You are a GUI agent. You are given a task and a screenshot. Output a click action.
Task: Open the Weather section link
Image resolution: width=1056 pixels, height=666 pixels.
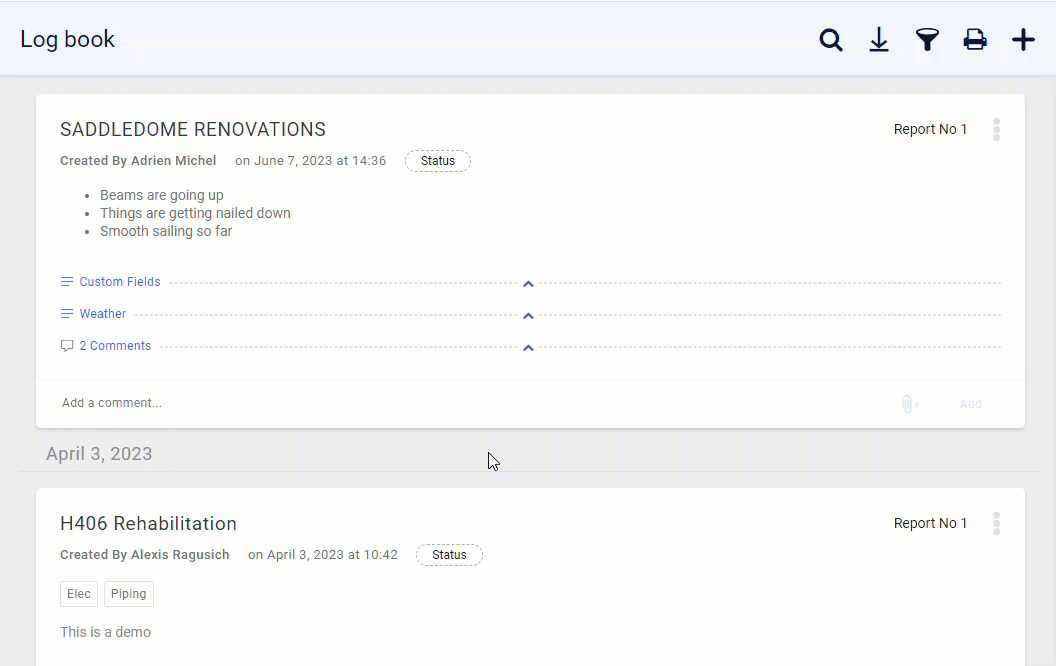pos(102,314)
